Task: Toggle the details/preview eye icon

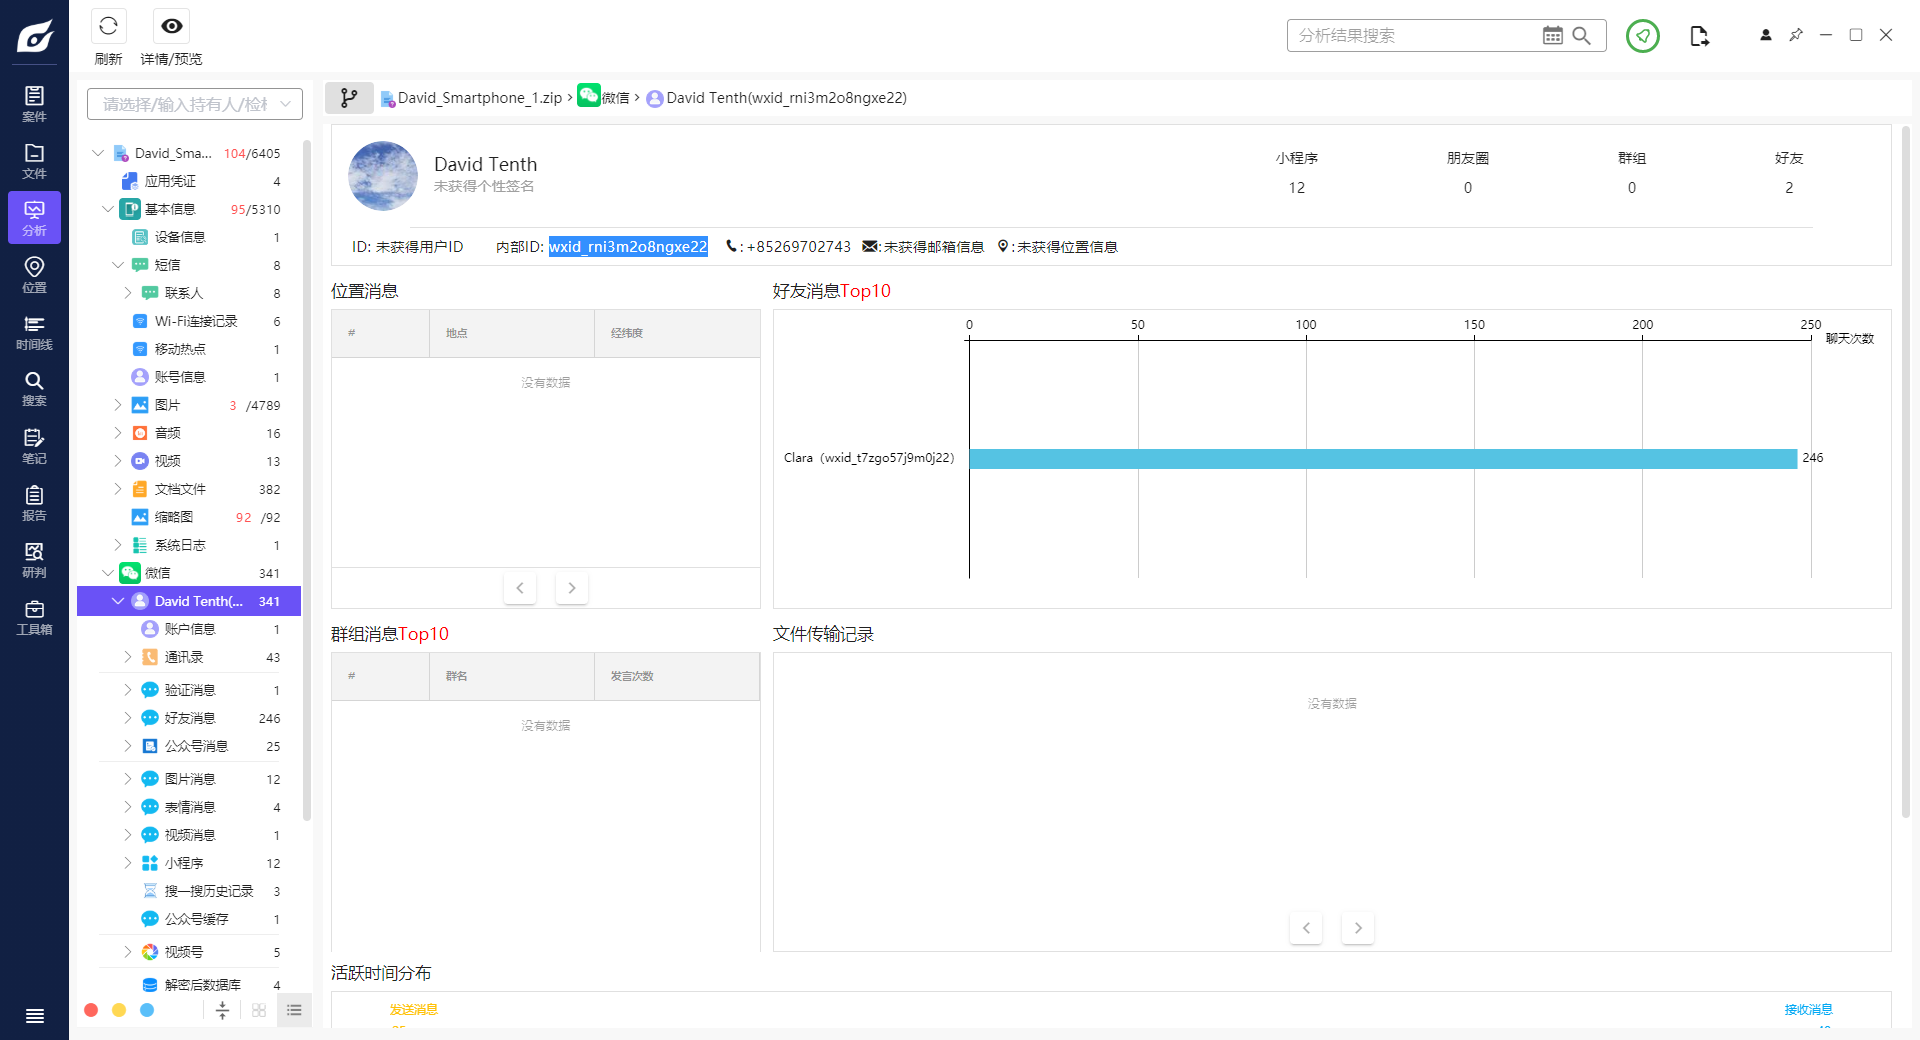Action: 172,27
